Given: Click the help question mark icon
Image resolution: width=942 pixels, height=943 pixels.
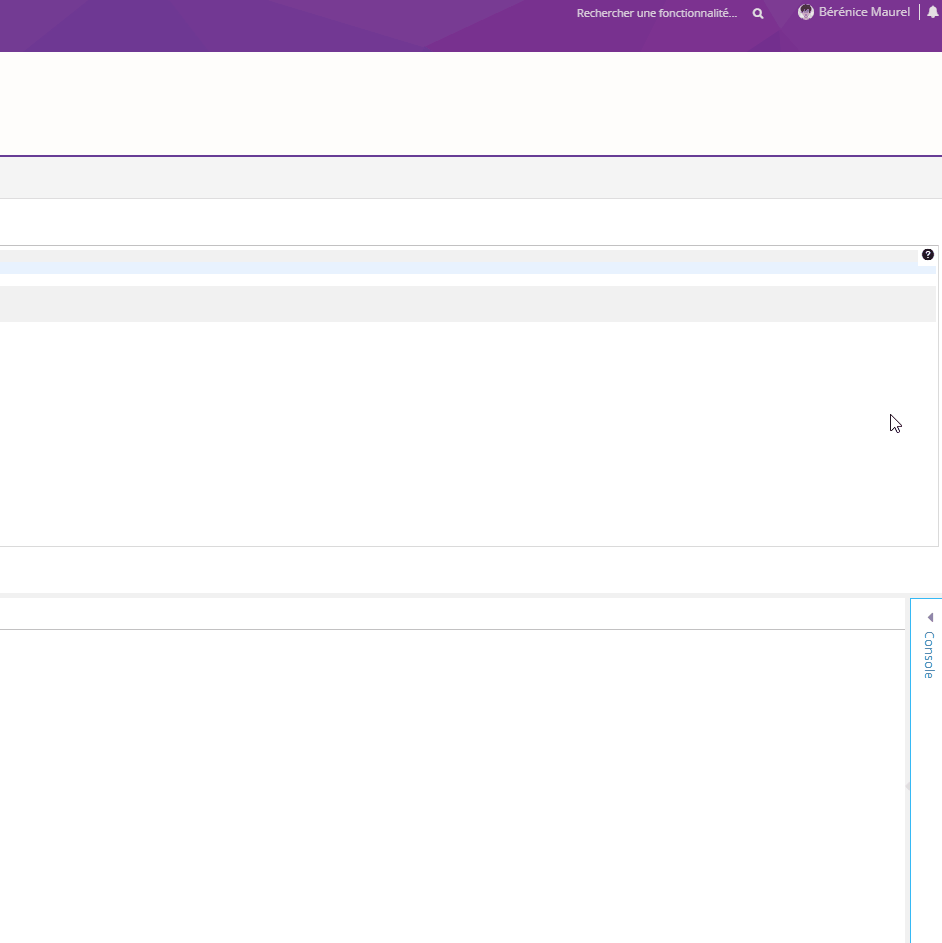Looking at the screenshot, I should (928, 254).
